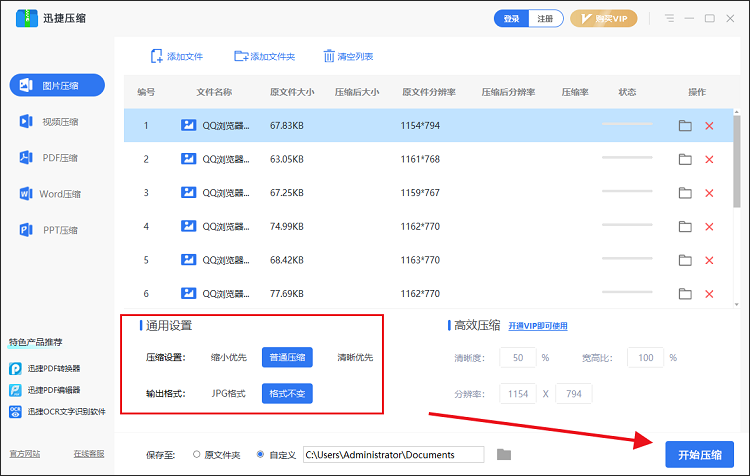Open output folder for row 5

(x=685, y=260)
